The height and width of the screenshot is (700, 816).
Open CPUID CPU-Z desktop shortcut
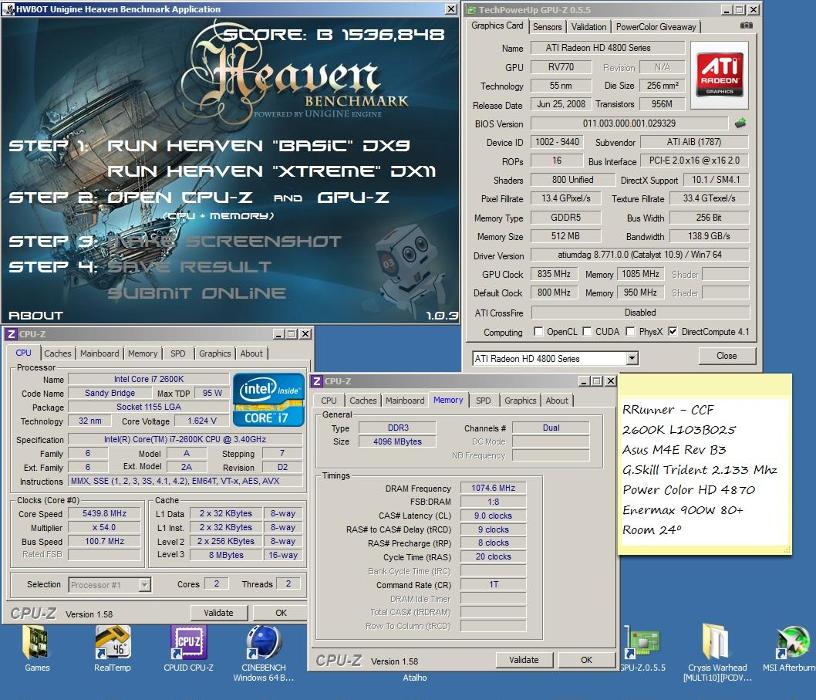pyautogui.click(x=188, y=648)
